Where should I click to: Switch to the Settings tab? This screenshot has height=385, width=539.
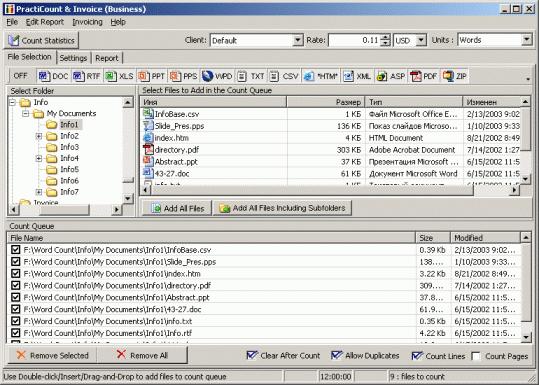coord(73,58)
